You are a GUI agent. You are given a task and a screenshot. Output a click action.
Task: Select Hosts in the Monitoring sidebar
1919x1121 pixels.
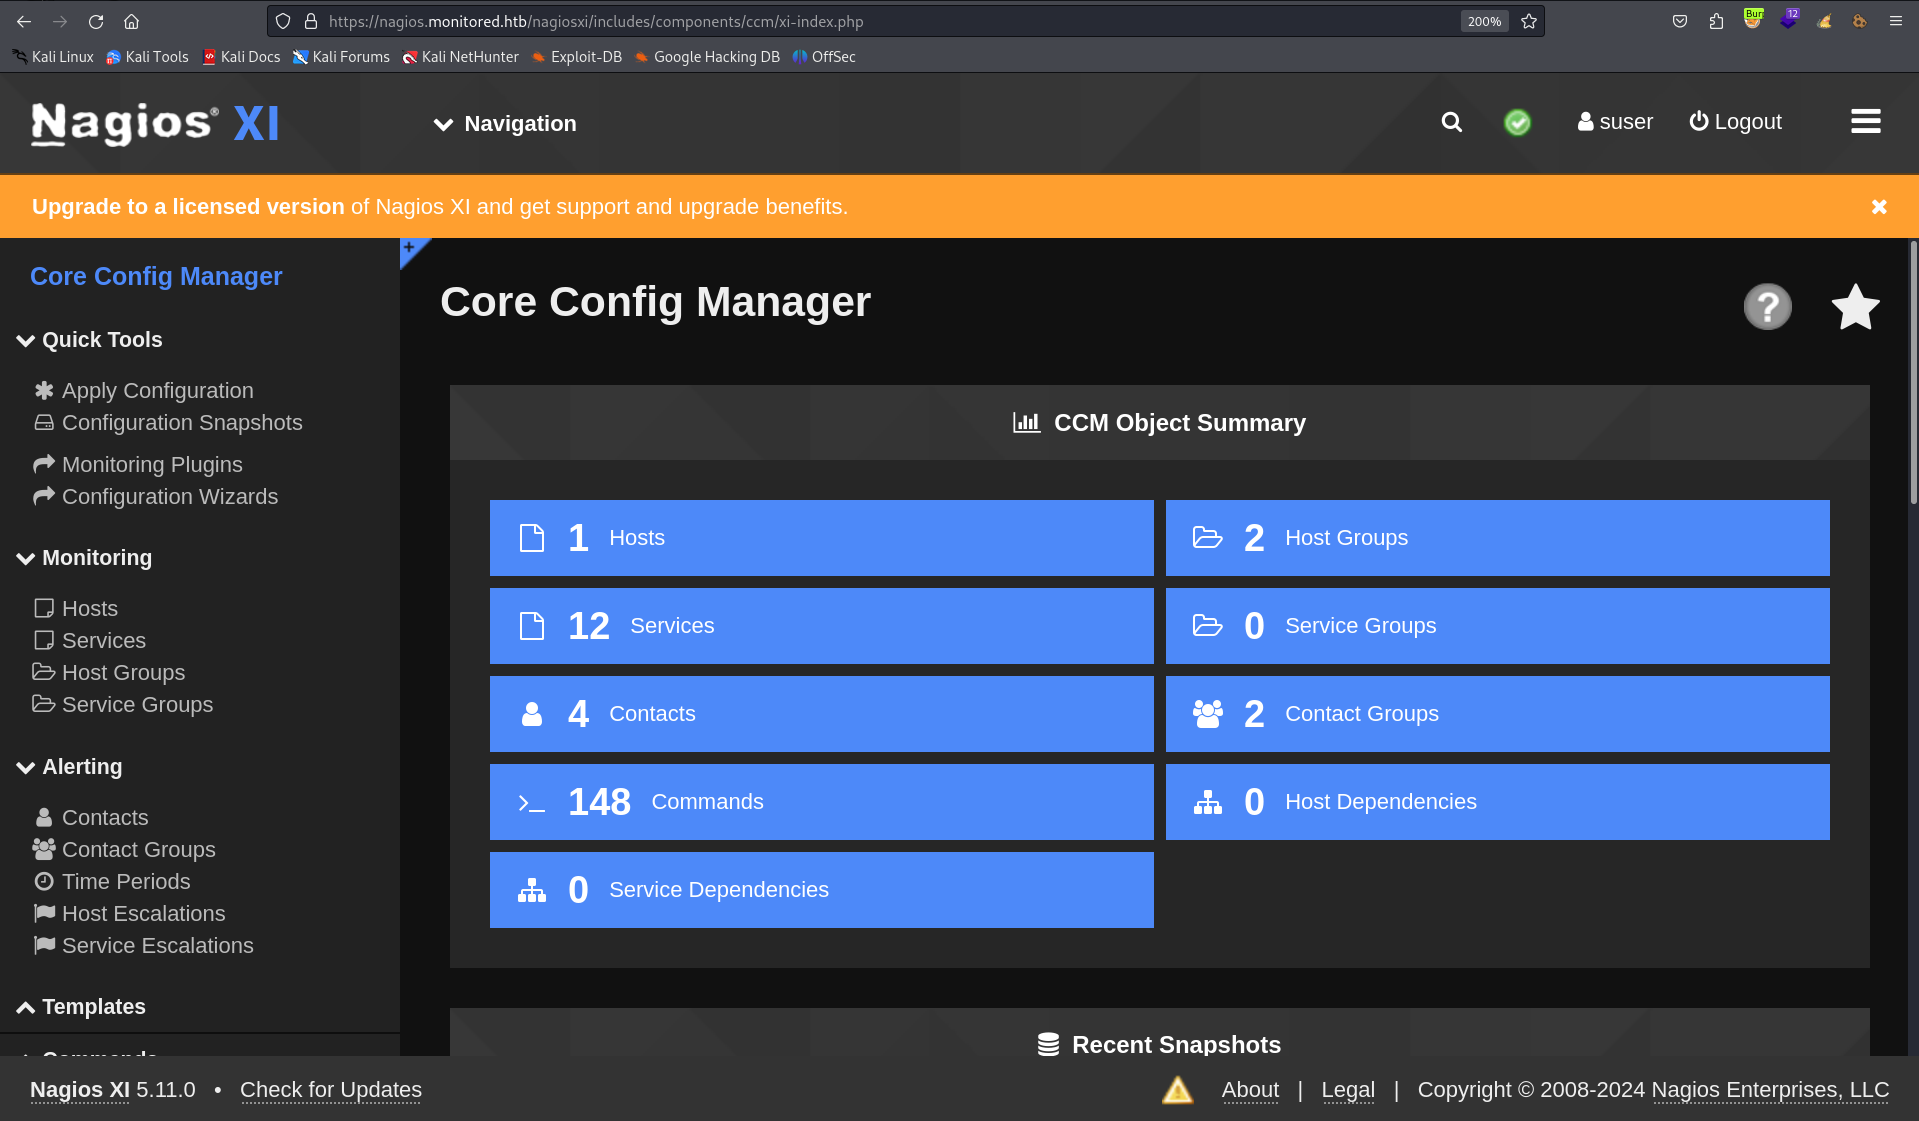(x=76, y=609)
